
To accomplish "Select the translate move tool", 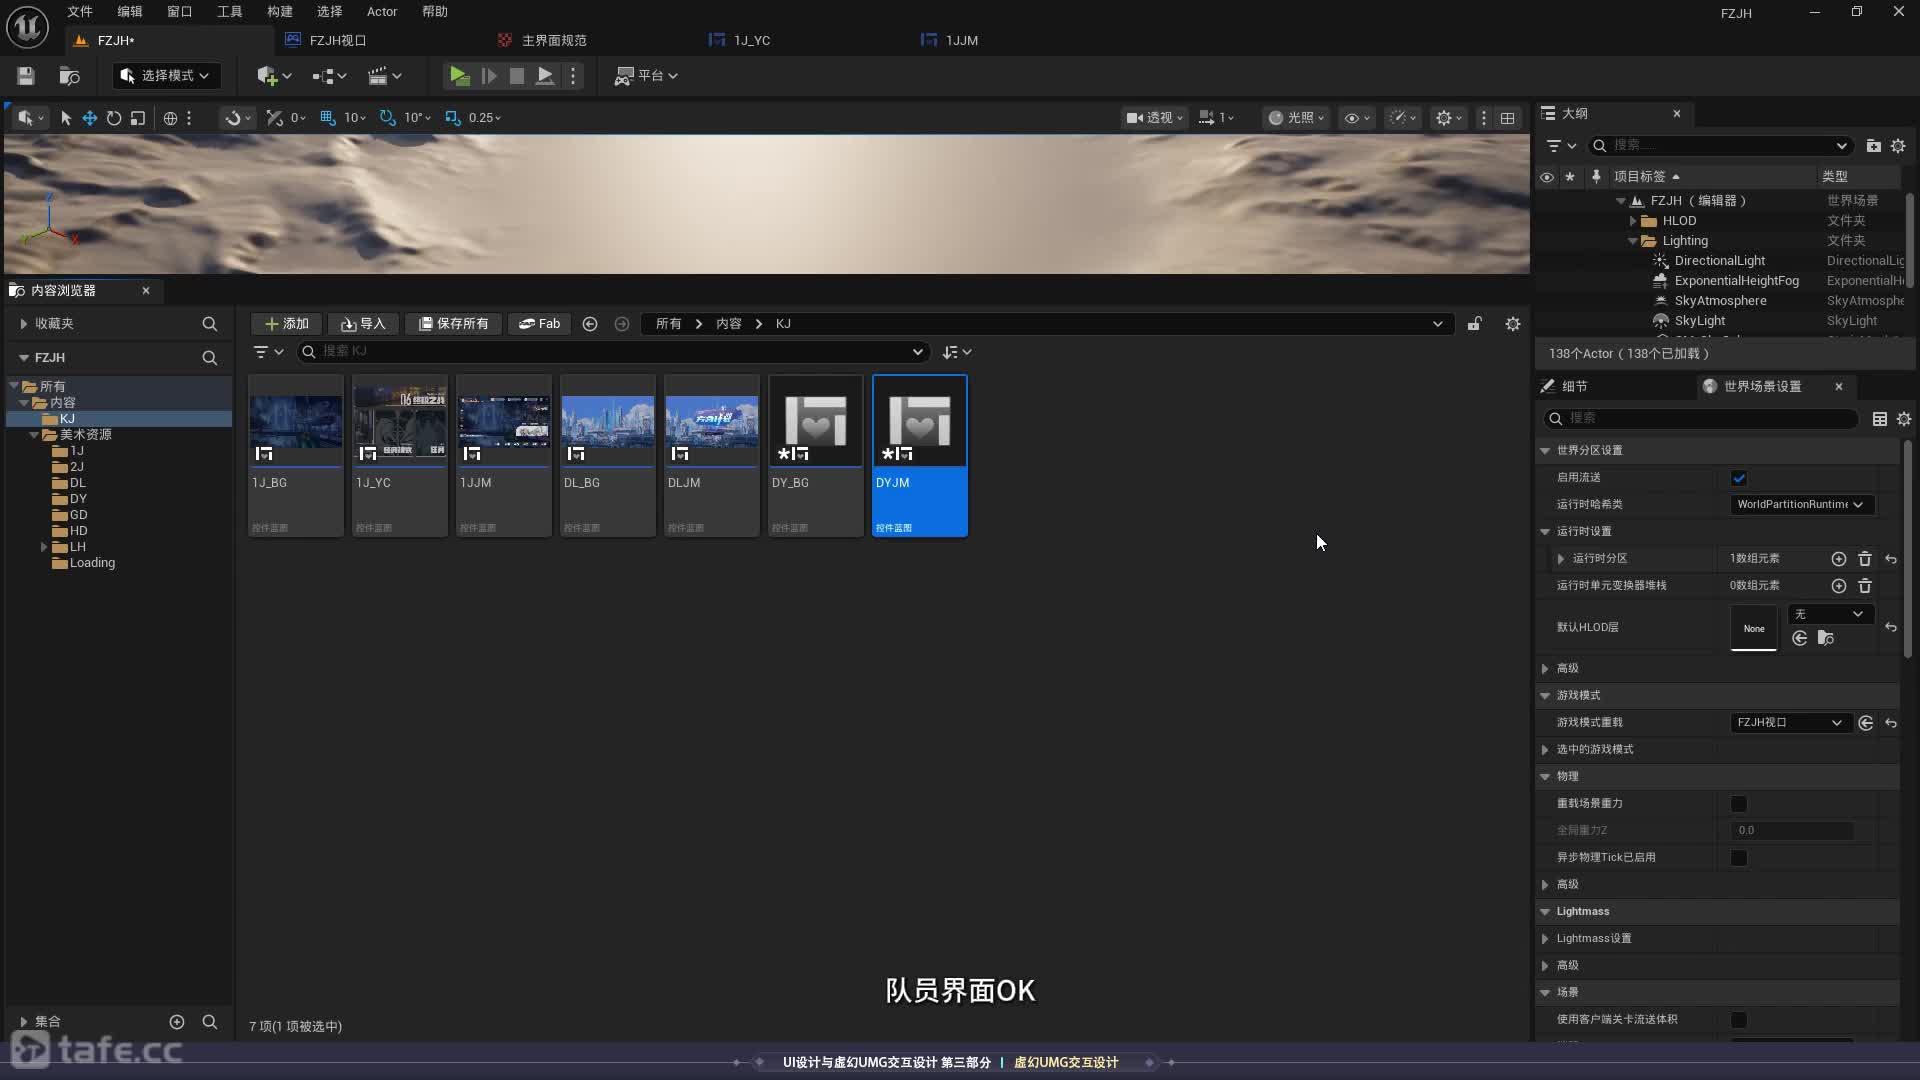I will point(90,118).
